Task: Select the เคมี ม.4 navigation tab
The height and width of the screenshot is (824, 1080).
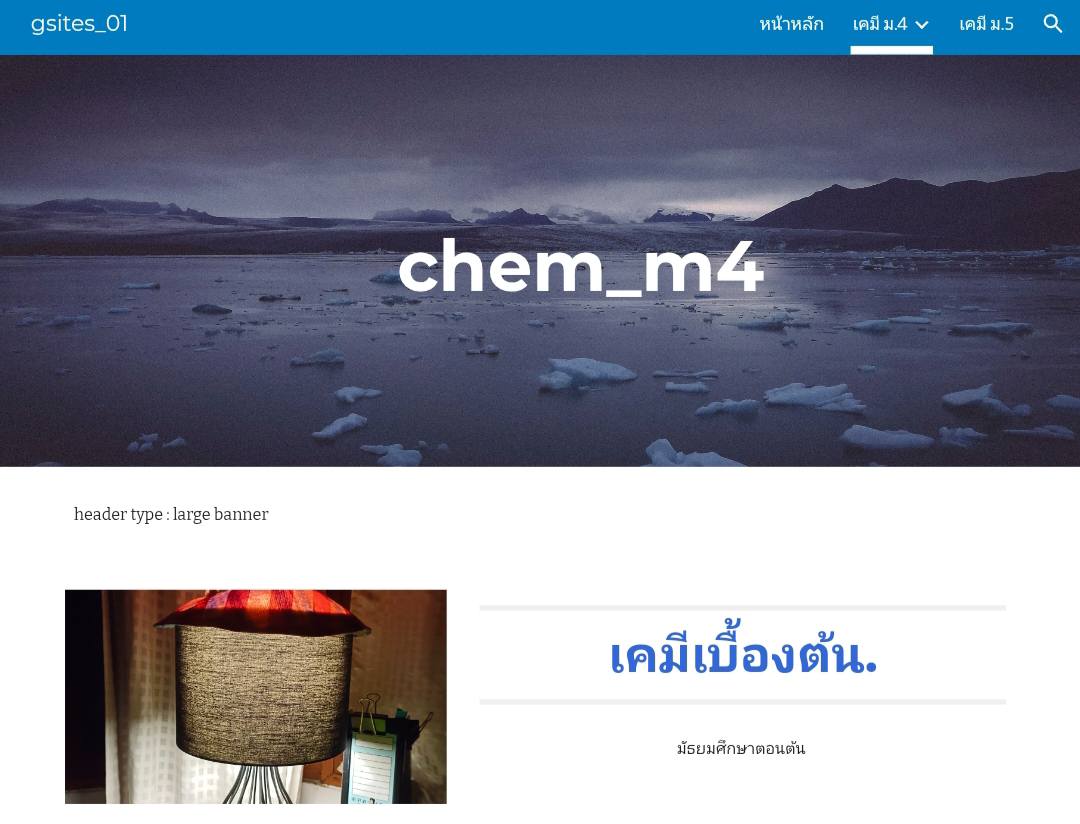Action: pos(880,24)
